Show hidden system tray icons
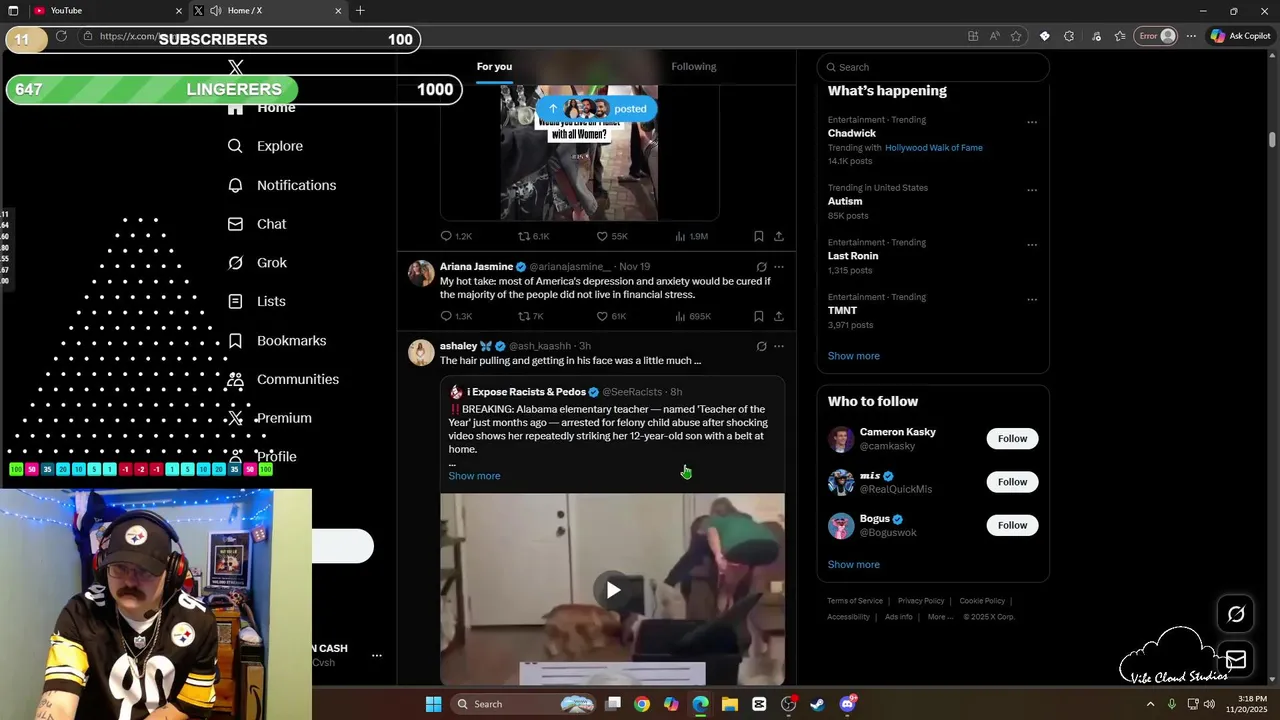The image size is (1280, 720). (x=1150, y=704)
